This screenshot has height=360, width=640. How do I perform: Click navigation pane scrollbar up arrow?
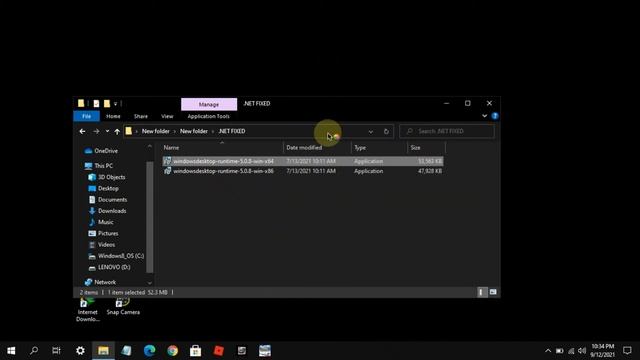[150, 146]
